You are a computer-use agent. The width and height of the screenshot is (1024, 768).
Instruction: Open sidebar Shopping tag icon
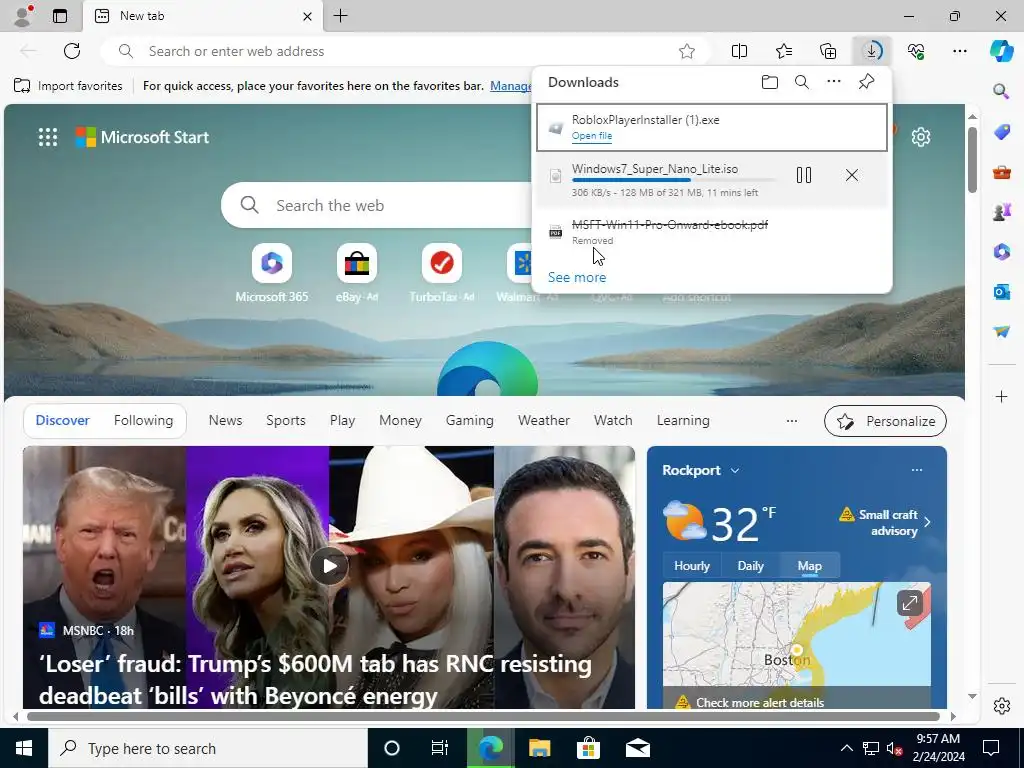pyautogui.click(x=1001, y=131)
